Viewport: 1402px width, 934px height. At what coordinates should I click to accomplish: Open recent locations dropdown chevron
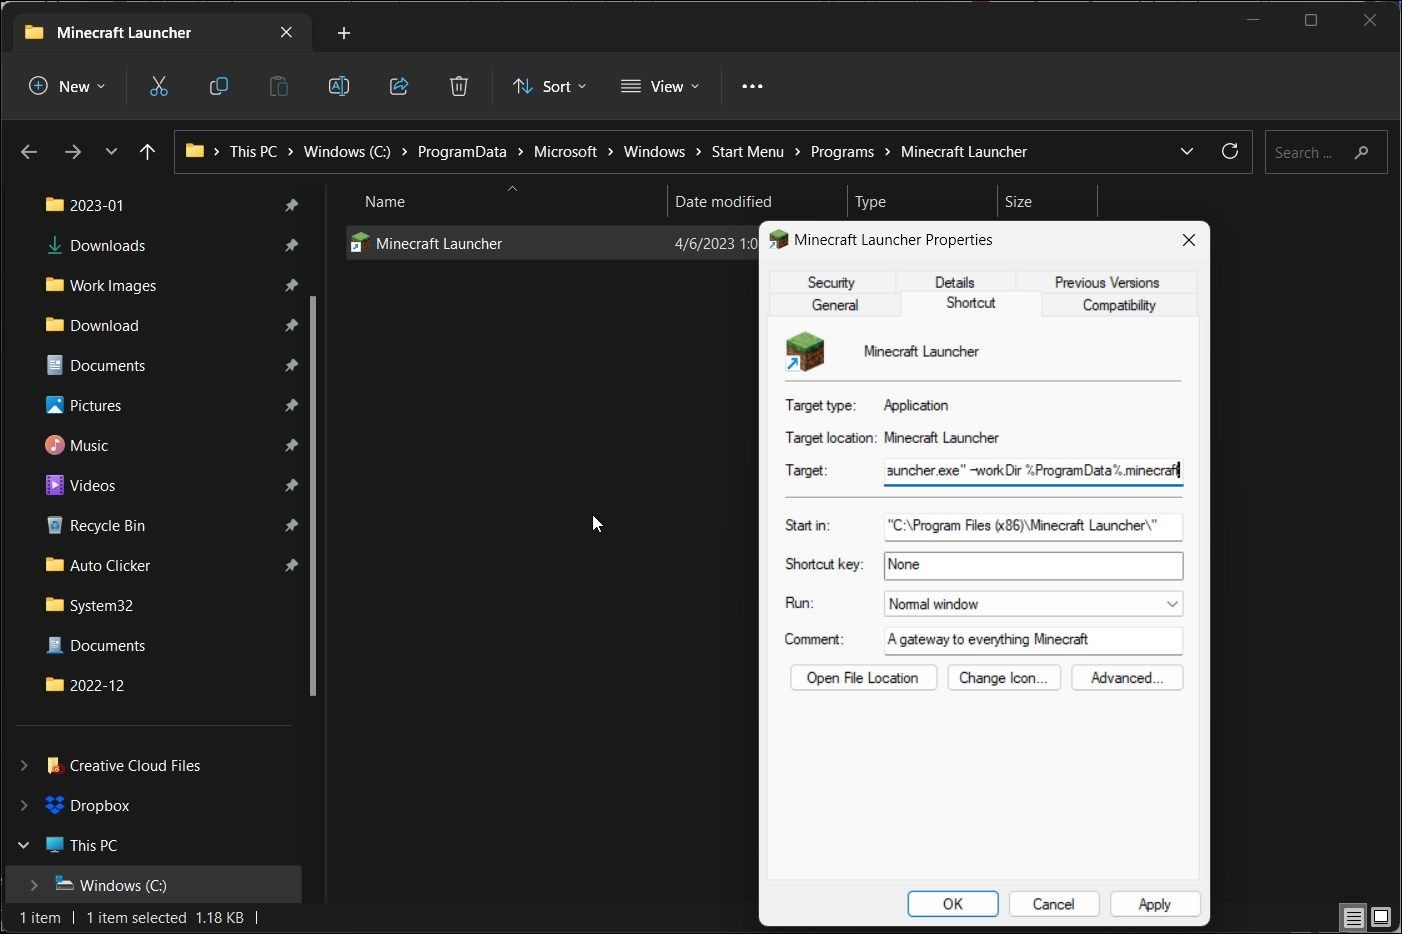tap(111, 152)
